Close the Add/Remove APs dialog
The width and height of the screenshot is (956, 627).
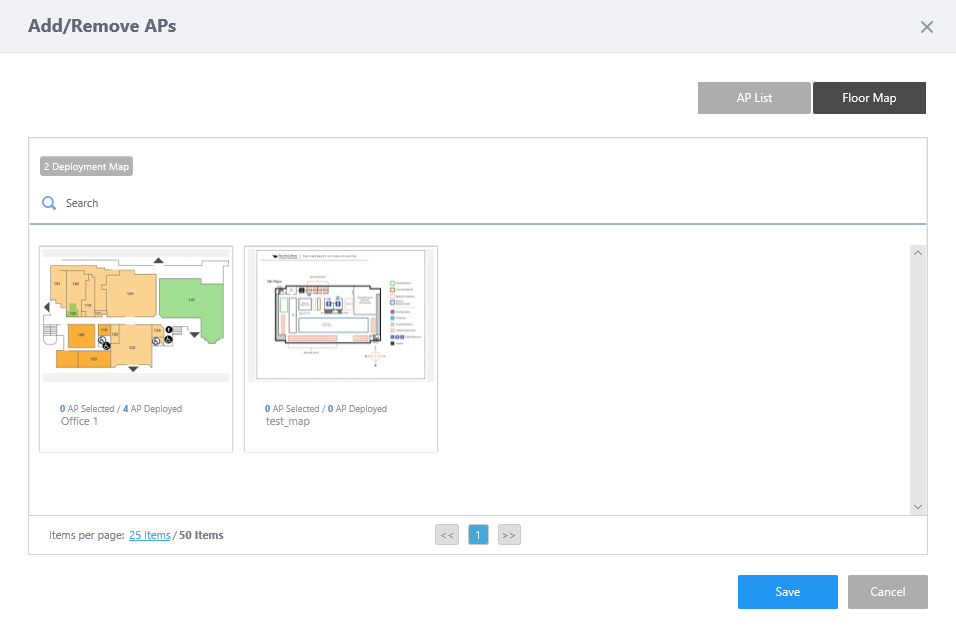point(926,27)
